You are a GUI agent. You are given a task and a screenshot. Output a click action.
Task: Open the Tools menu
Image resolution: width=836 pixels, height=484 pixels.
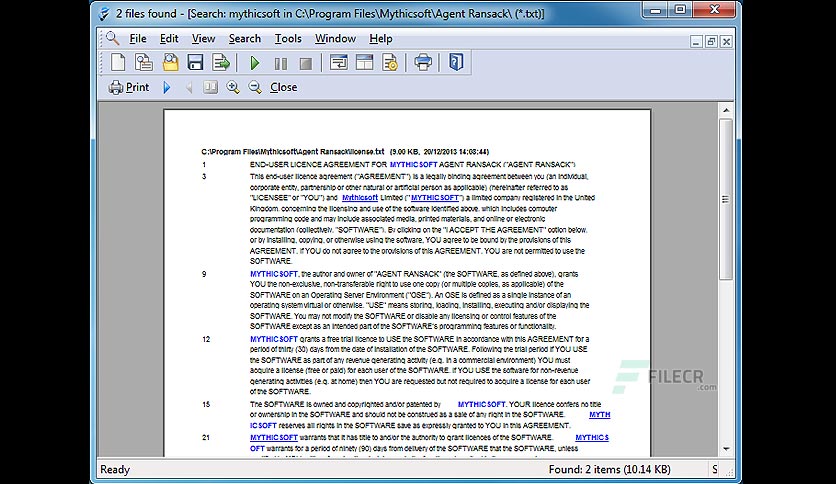pos(288,38)
